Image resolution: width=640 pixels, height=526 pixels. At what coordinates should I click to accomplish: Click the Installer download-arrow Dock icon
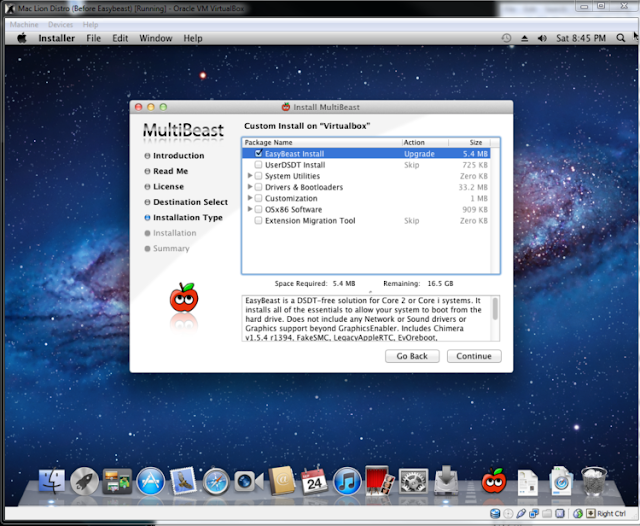(446, 480)
